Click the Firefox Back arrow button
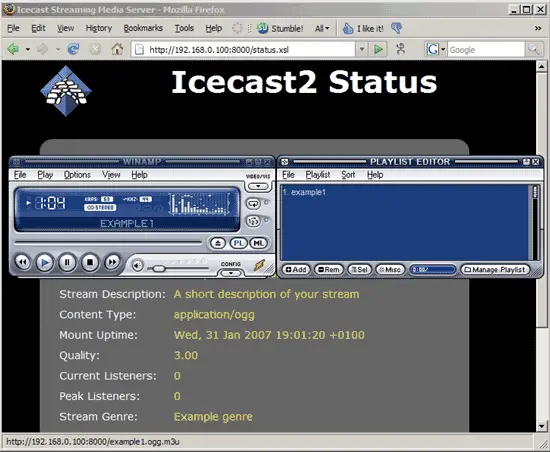 pyautogui.click(x=14, y=49)
